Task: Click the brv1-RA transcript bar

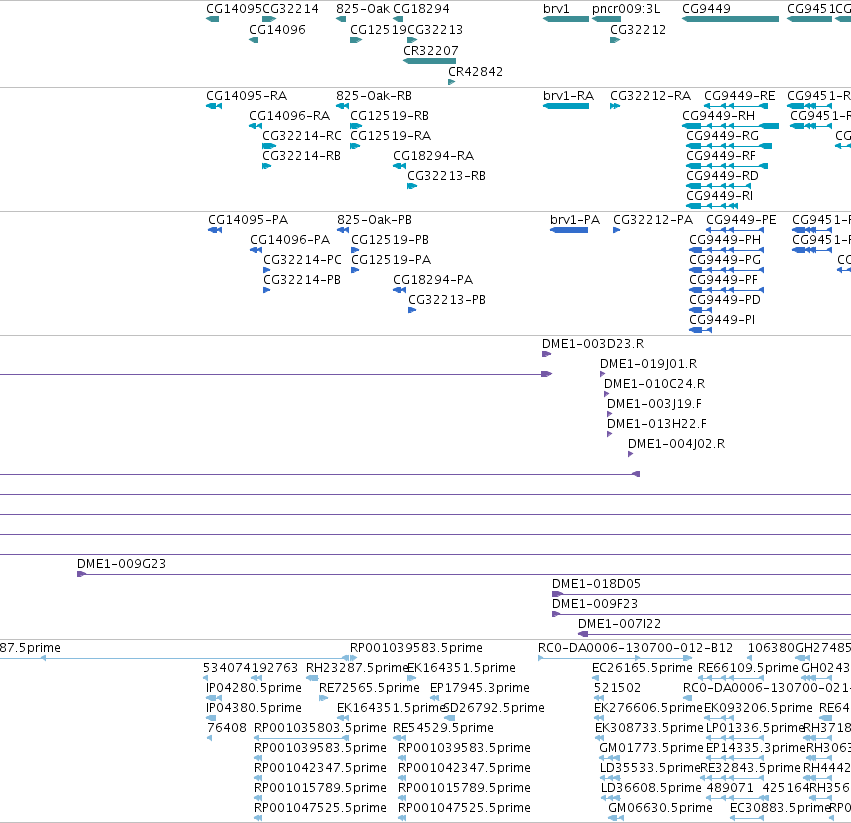Action: tap(566, 106)
